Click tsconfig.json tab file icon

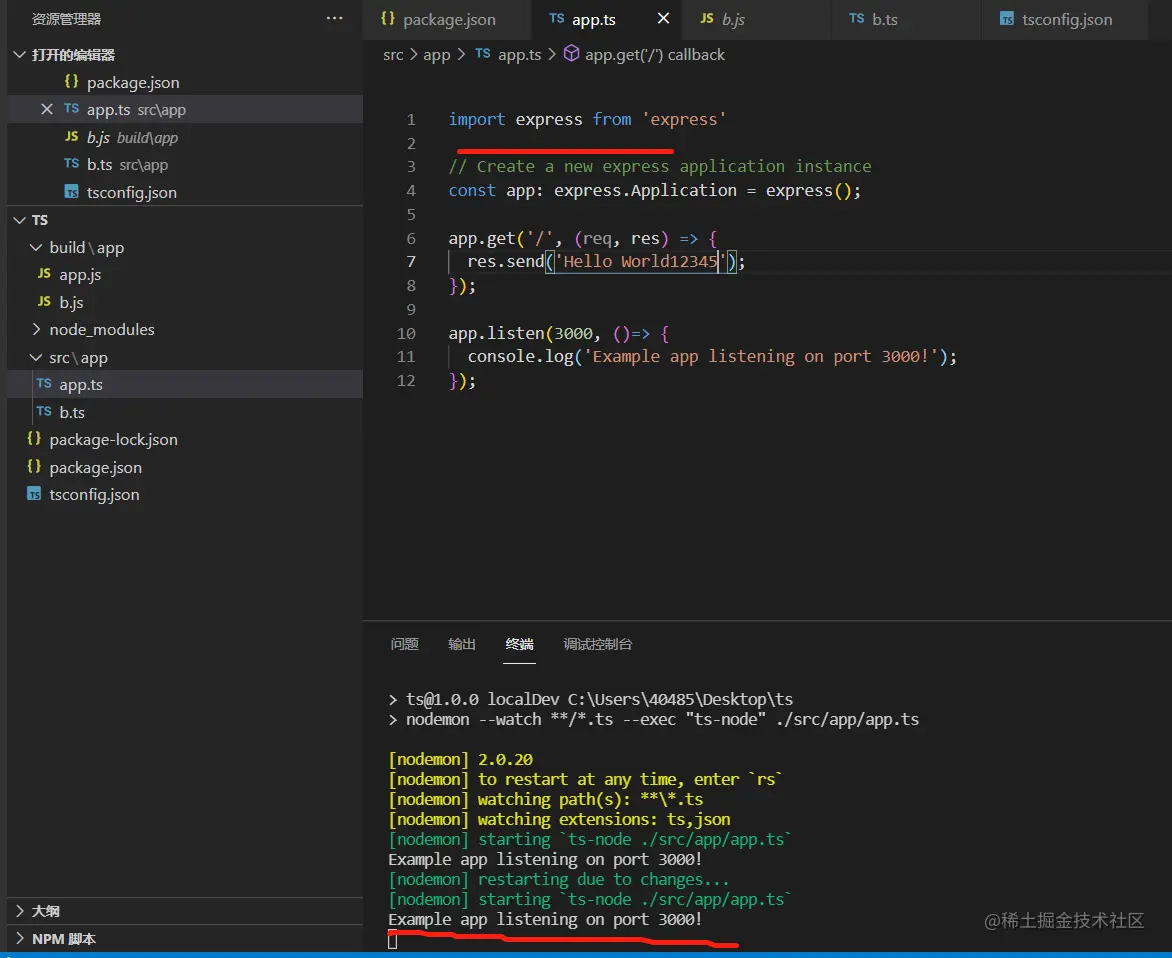[x=1007, y=19]
